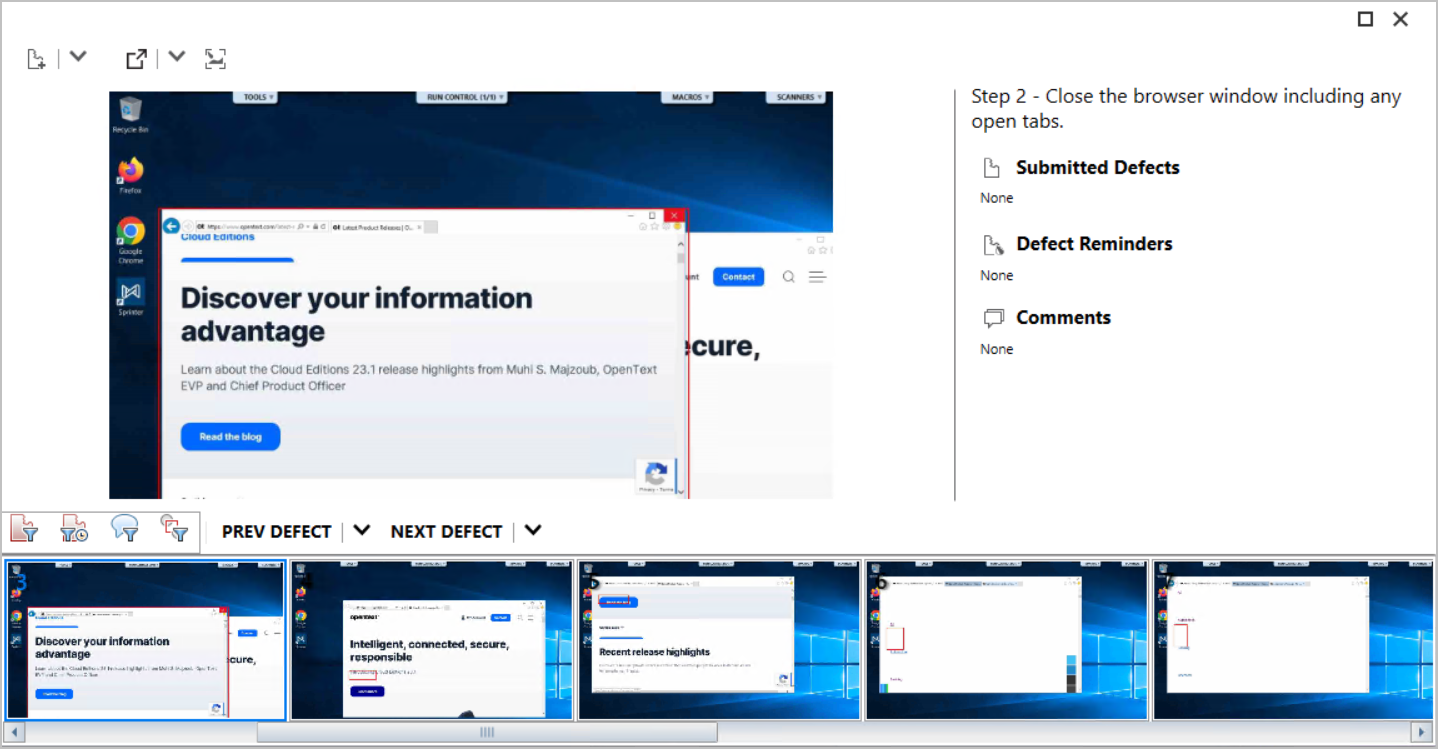Toggle the defect reminders filter
1438x749 pixels.
[x=74, y=529]
